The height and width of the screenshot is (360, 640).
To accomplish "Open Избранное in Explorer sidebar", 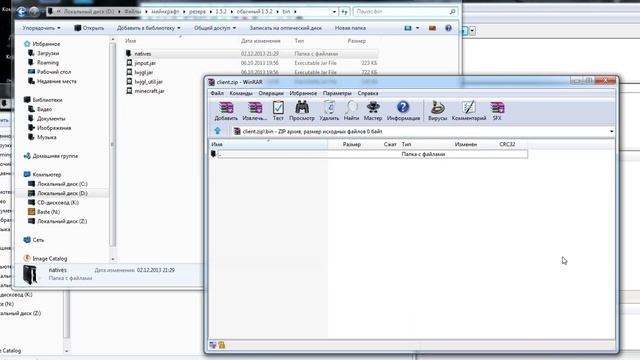I will 46,44.
